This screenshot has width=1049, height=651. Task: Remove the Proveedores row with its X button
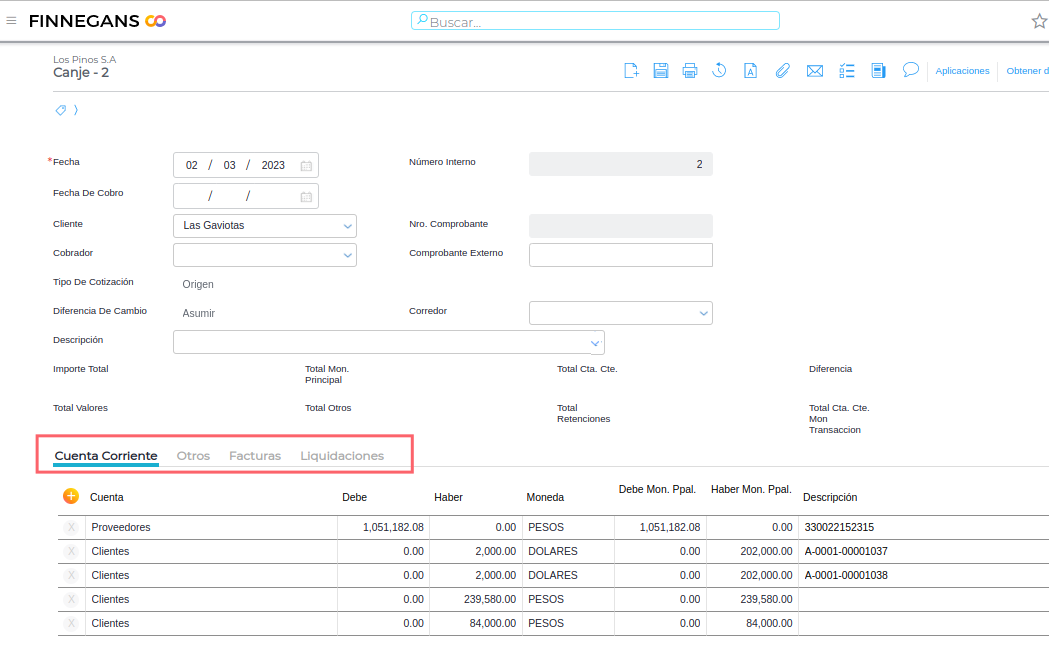(71, 527)
